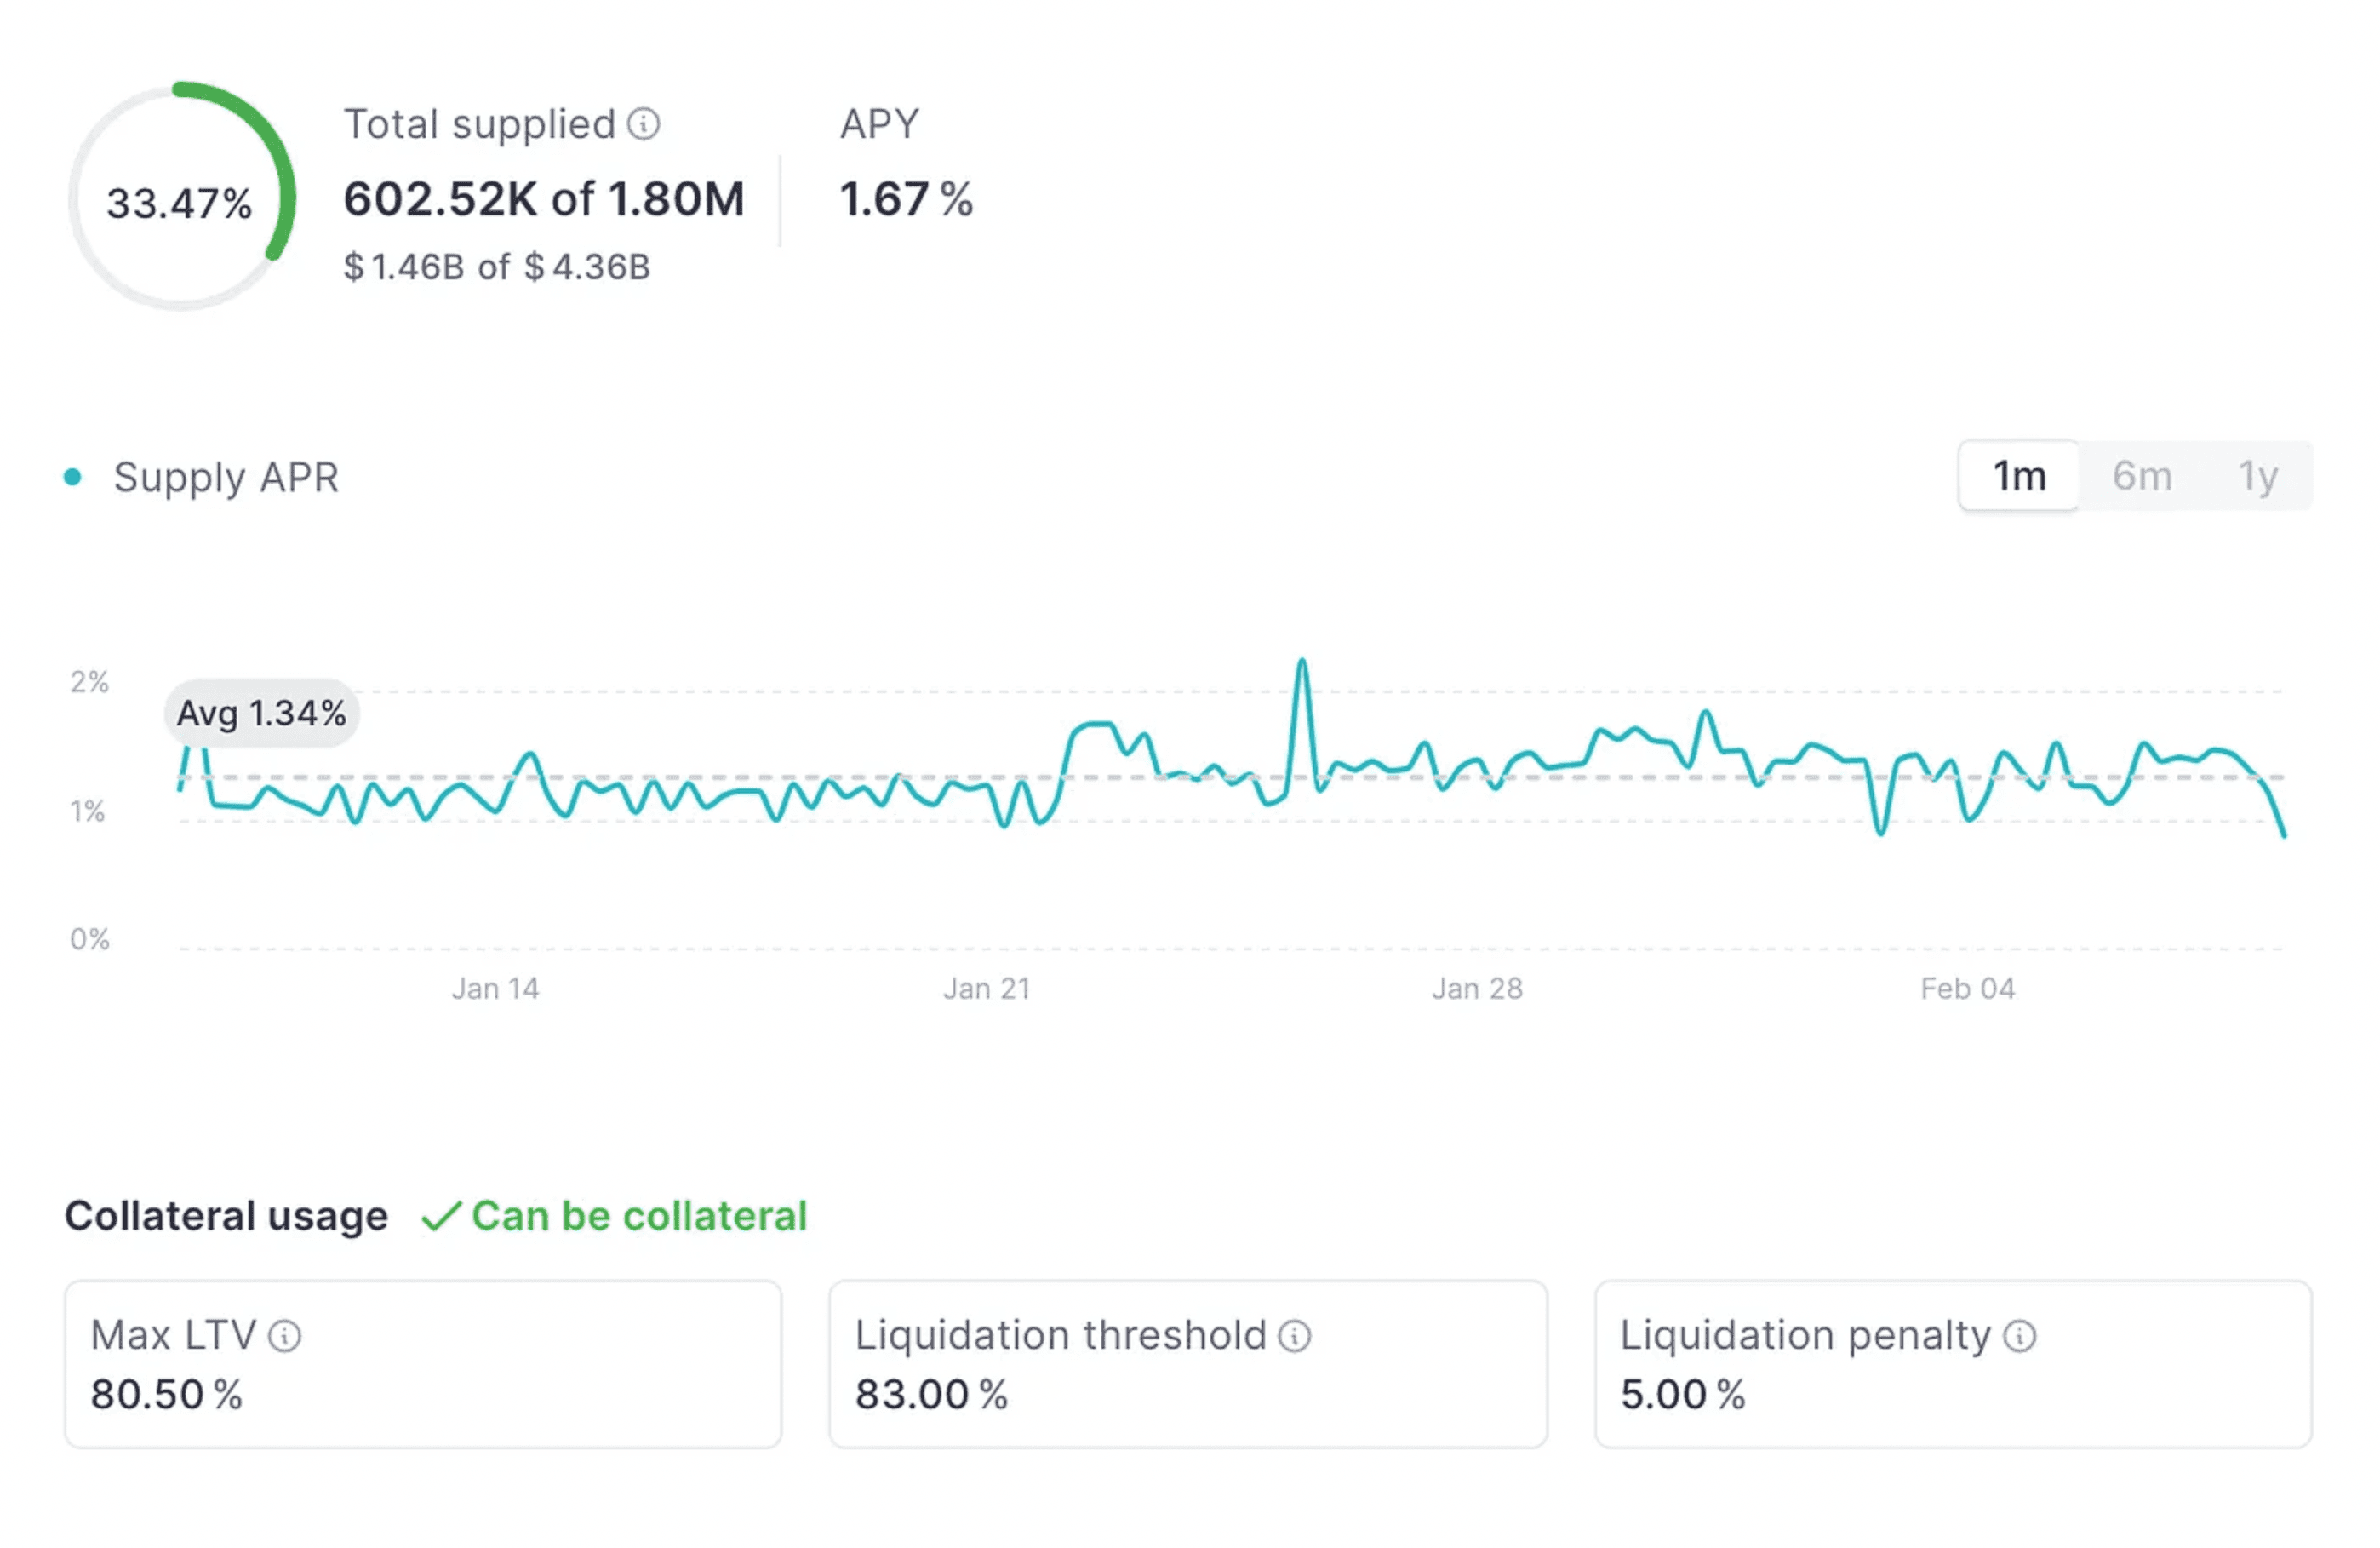Click the Jan 14 axis label
Screen dimensions: 2380x1548
495,988
